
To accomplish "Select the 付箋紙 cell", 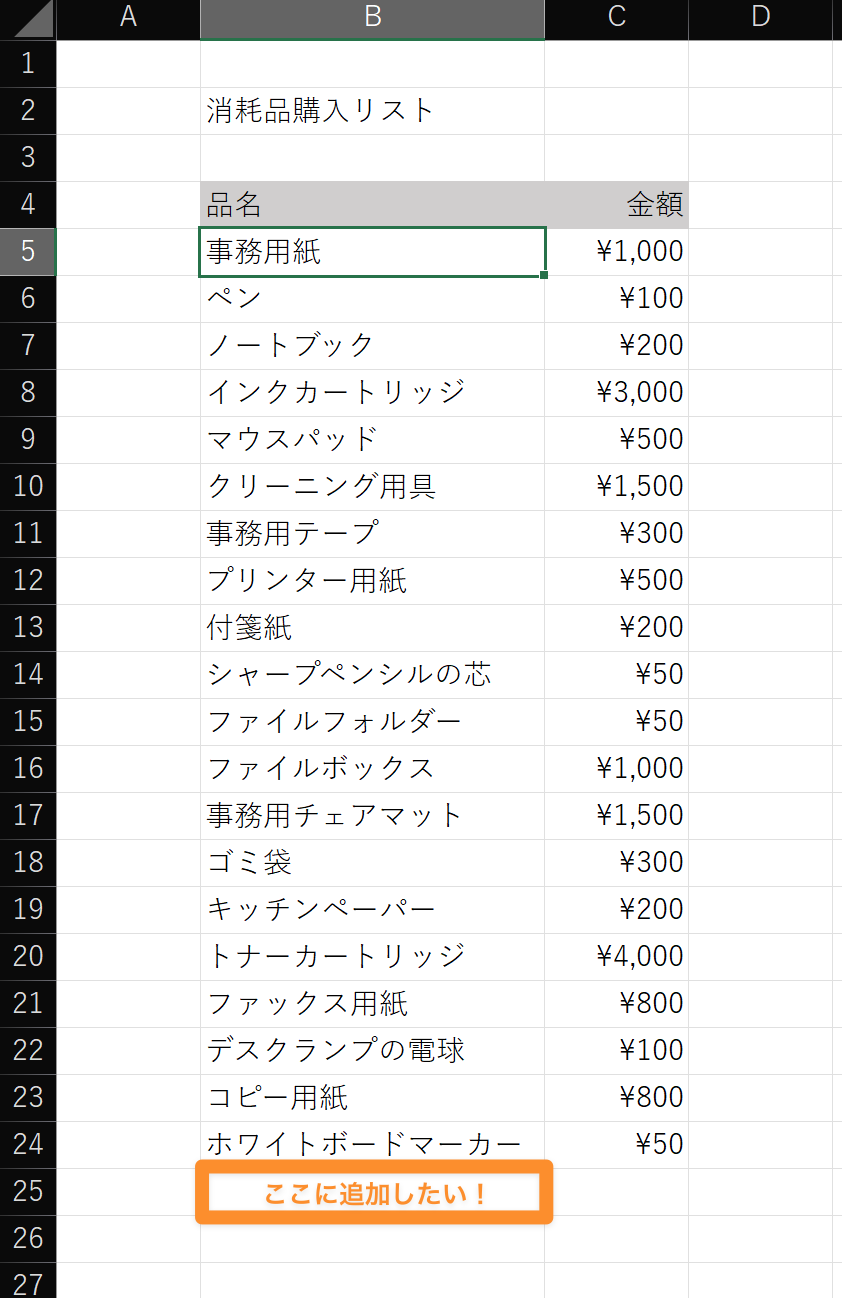I will tap(372, 627).
